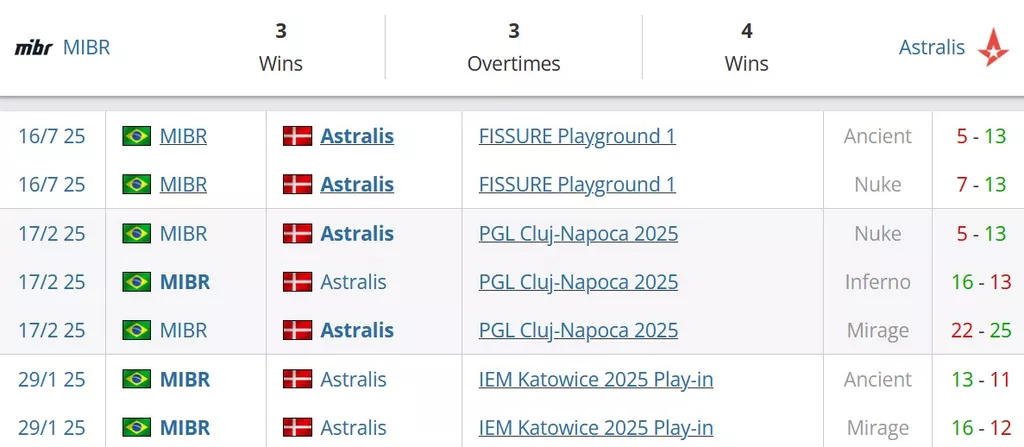Open MIBR team page from the header
The height and width of the screenshot is (447, 1024).
pyautogui.click(x=86, y=47)
